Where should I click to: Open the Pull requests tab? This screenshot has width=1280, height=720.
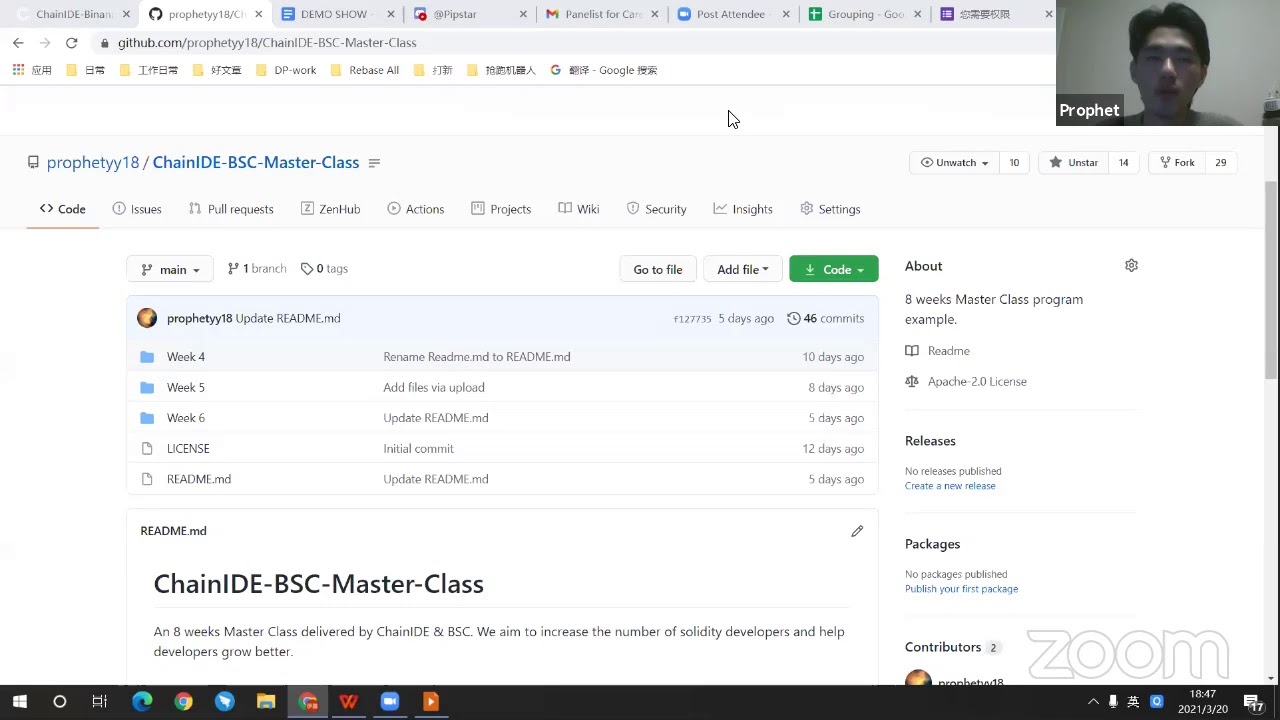(231, 209)
